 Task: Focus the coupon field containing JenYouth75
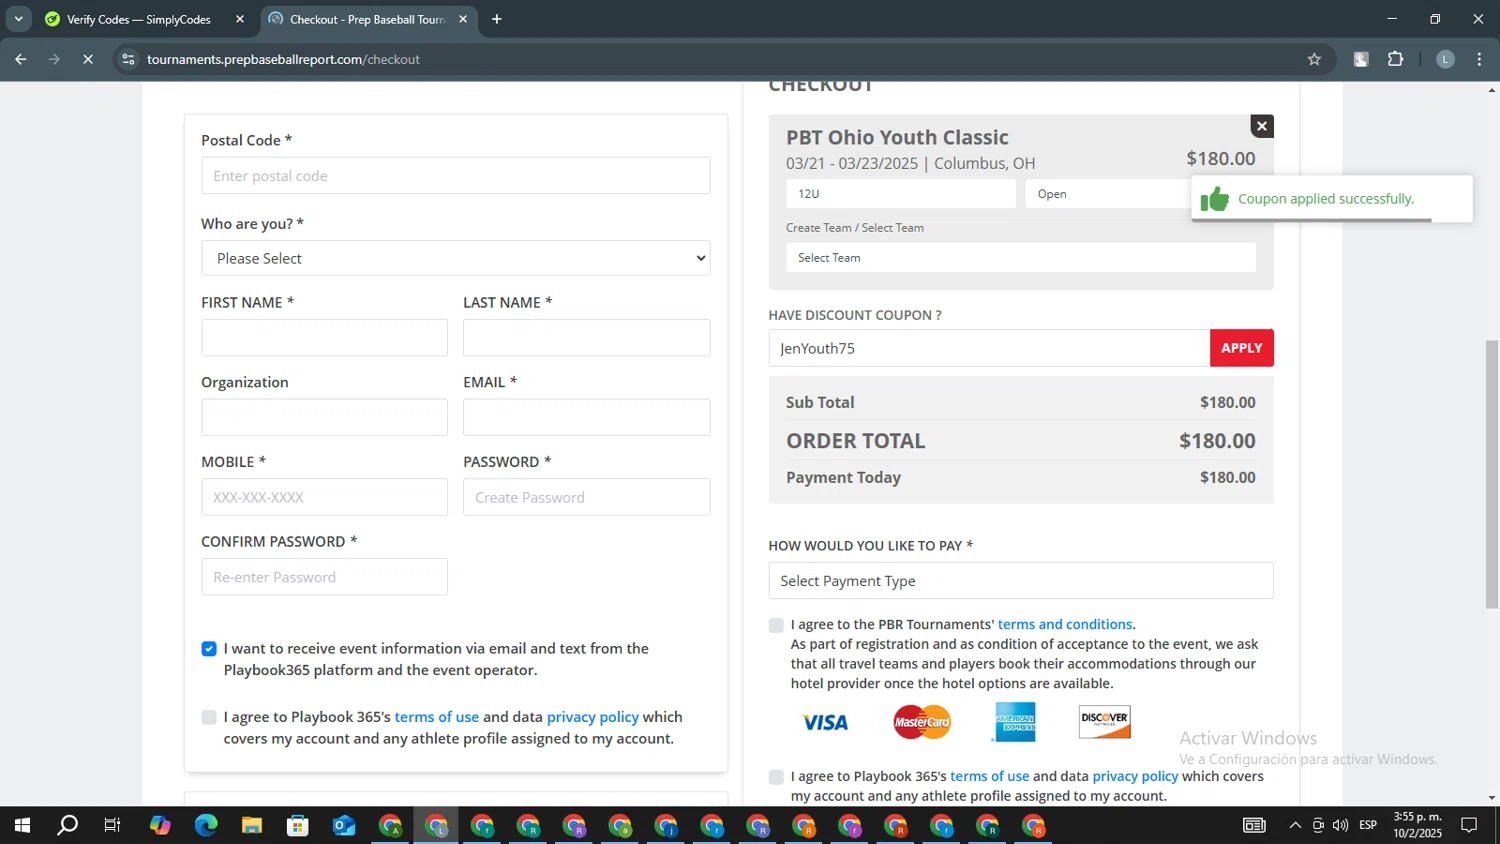[x=989, y=348]
